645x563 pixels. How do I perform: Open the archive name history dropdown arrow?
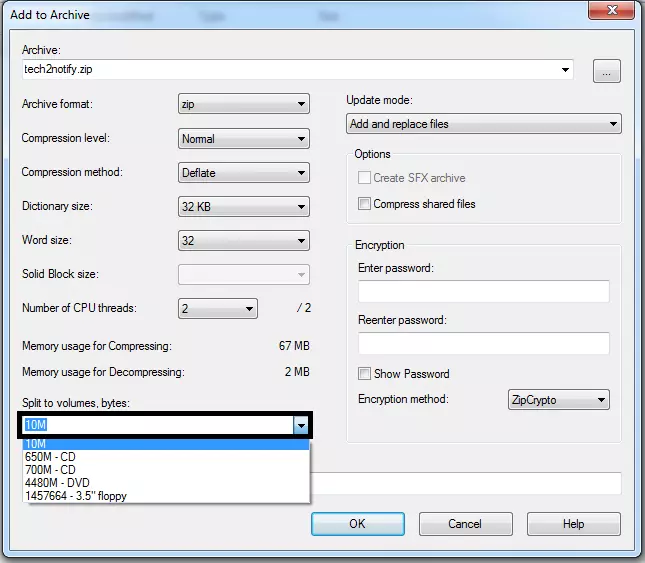565,70
